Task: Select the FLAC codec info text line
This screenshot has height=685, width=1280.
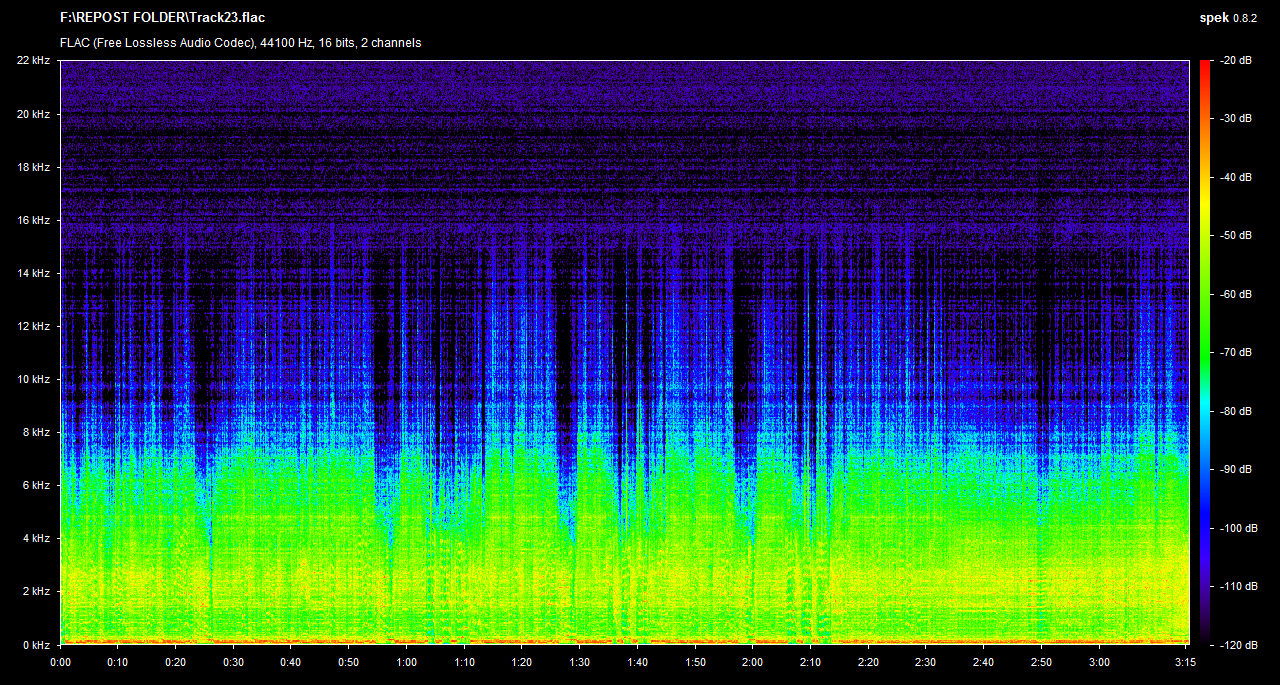Action: (240, 43)
